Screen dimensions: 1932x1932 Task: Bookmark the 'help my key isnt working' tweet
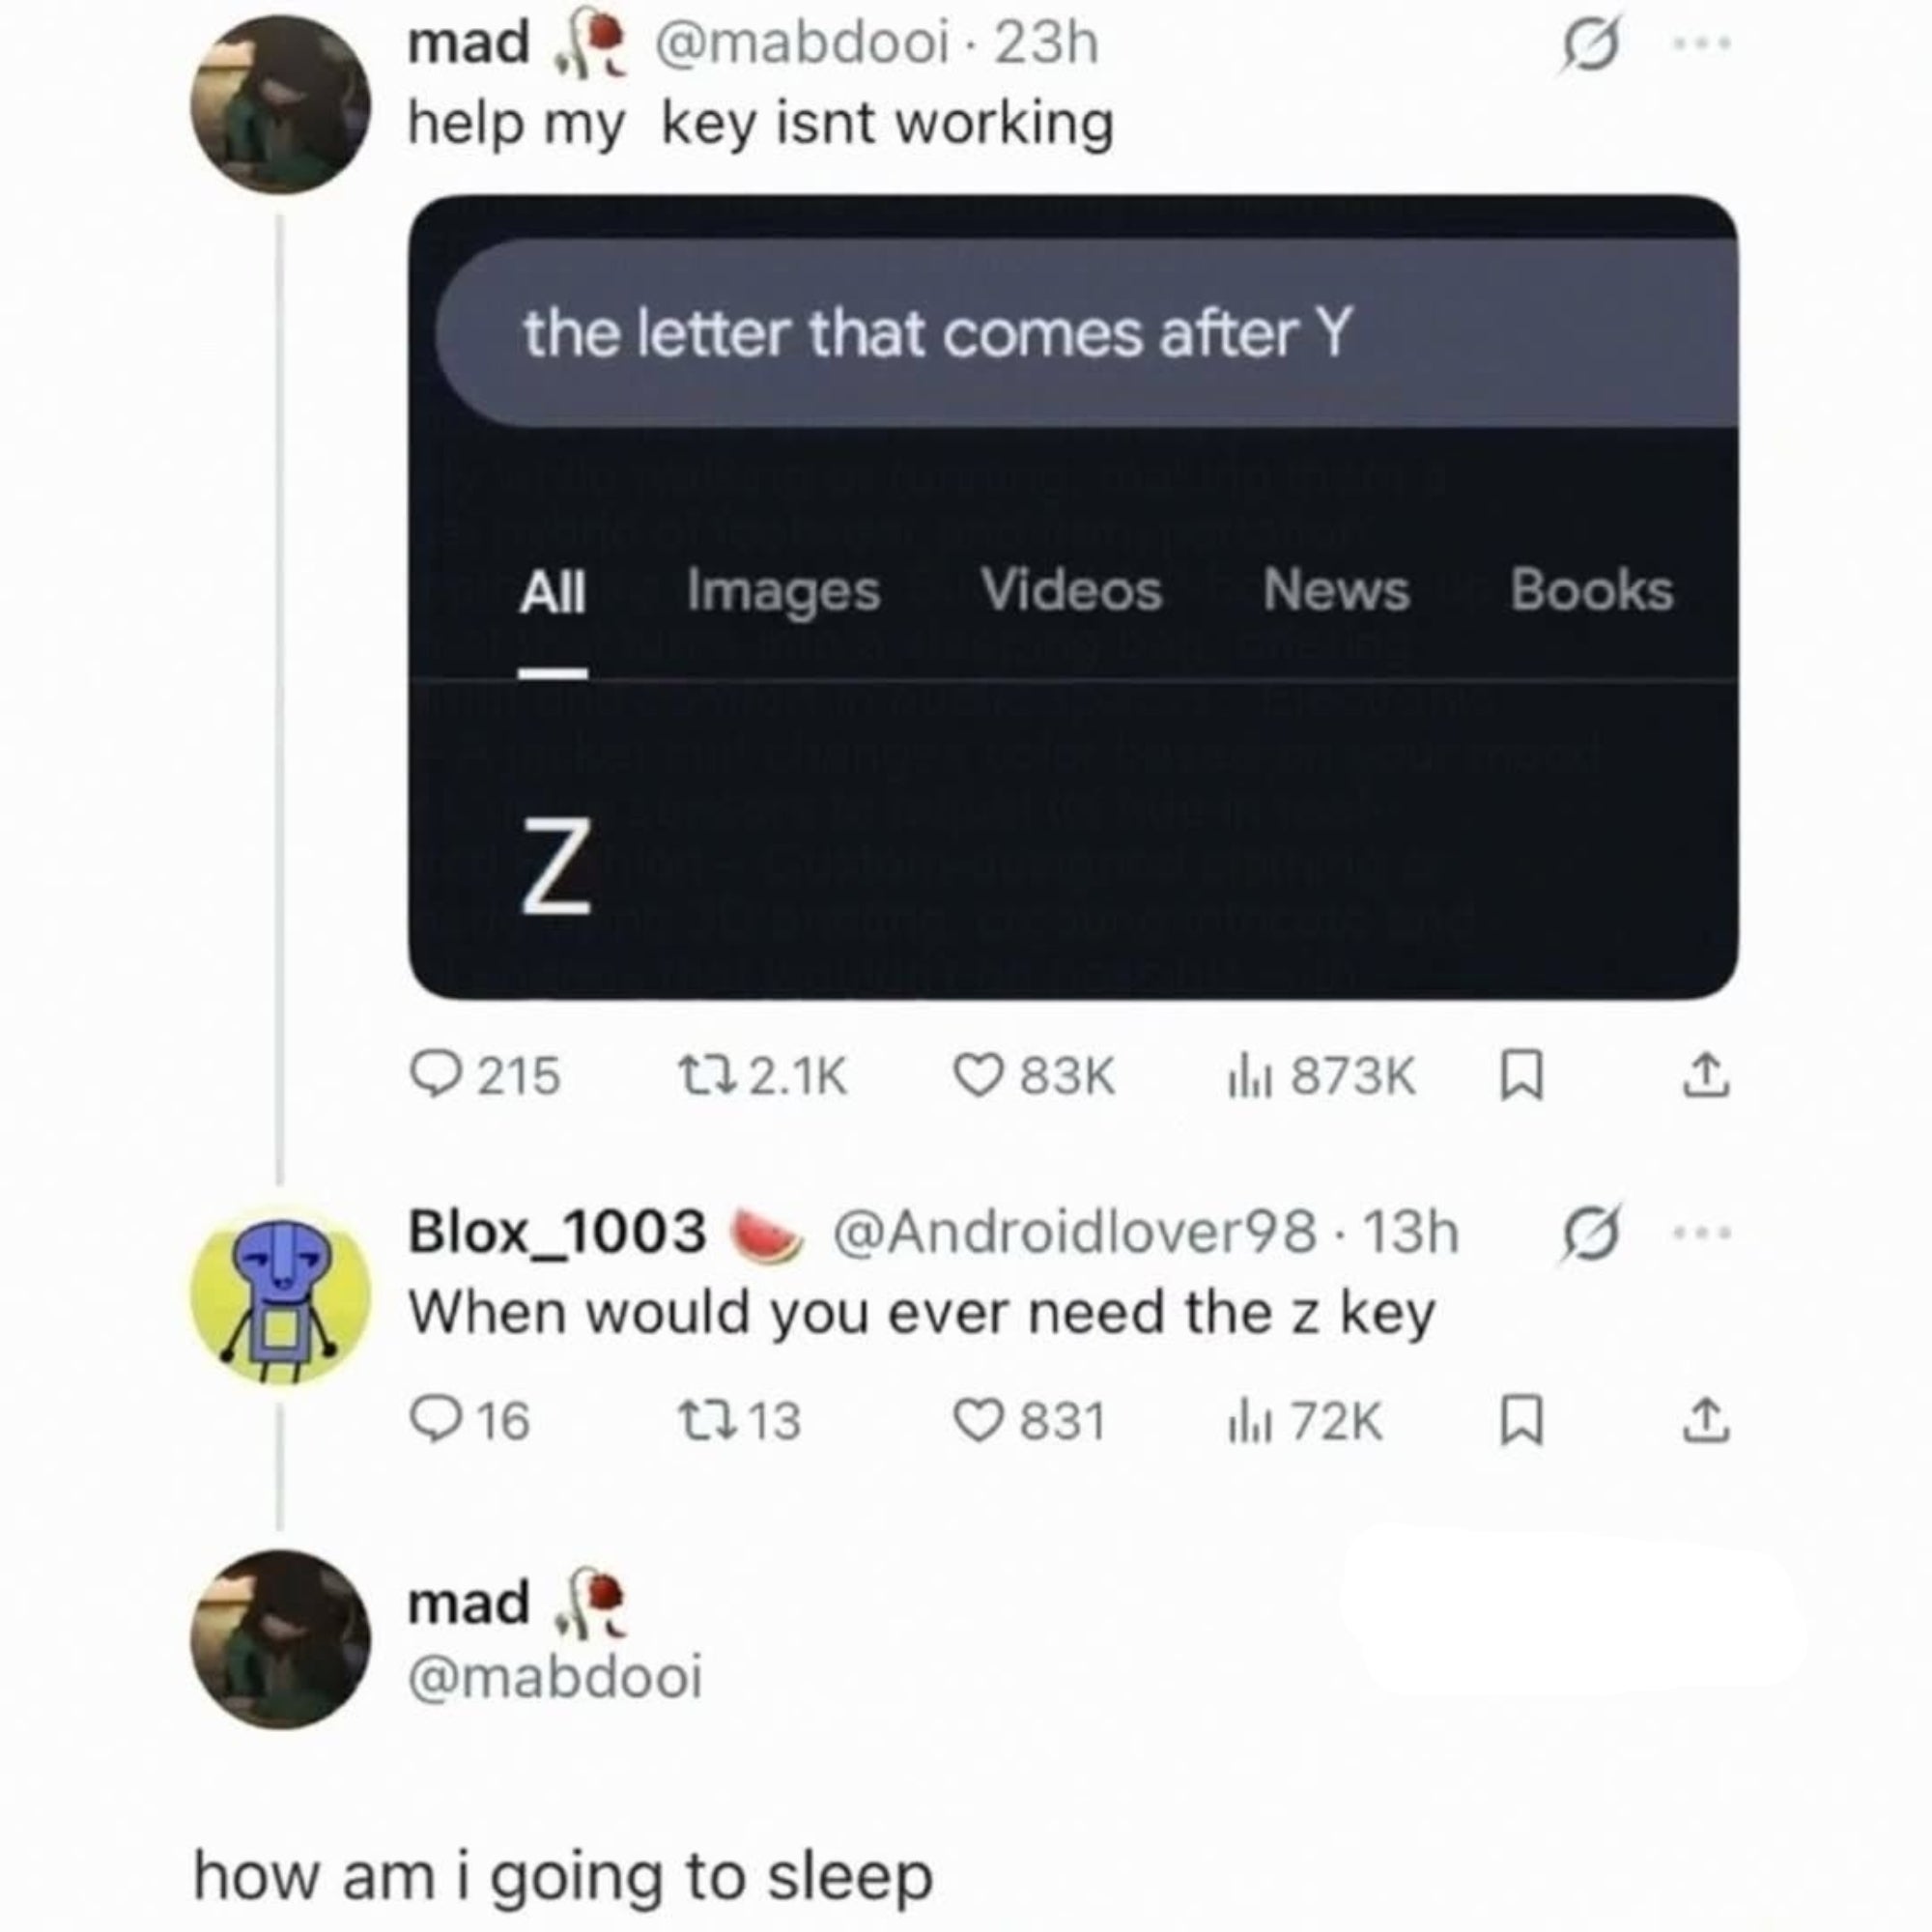click(x=1521, y=1077)
